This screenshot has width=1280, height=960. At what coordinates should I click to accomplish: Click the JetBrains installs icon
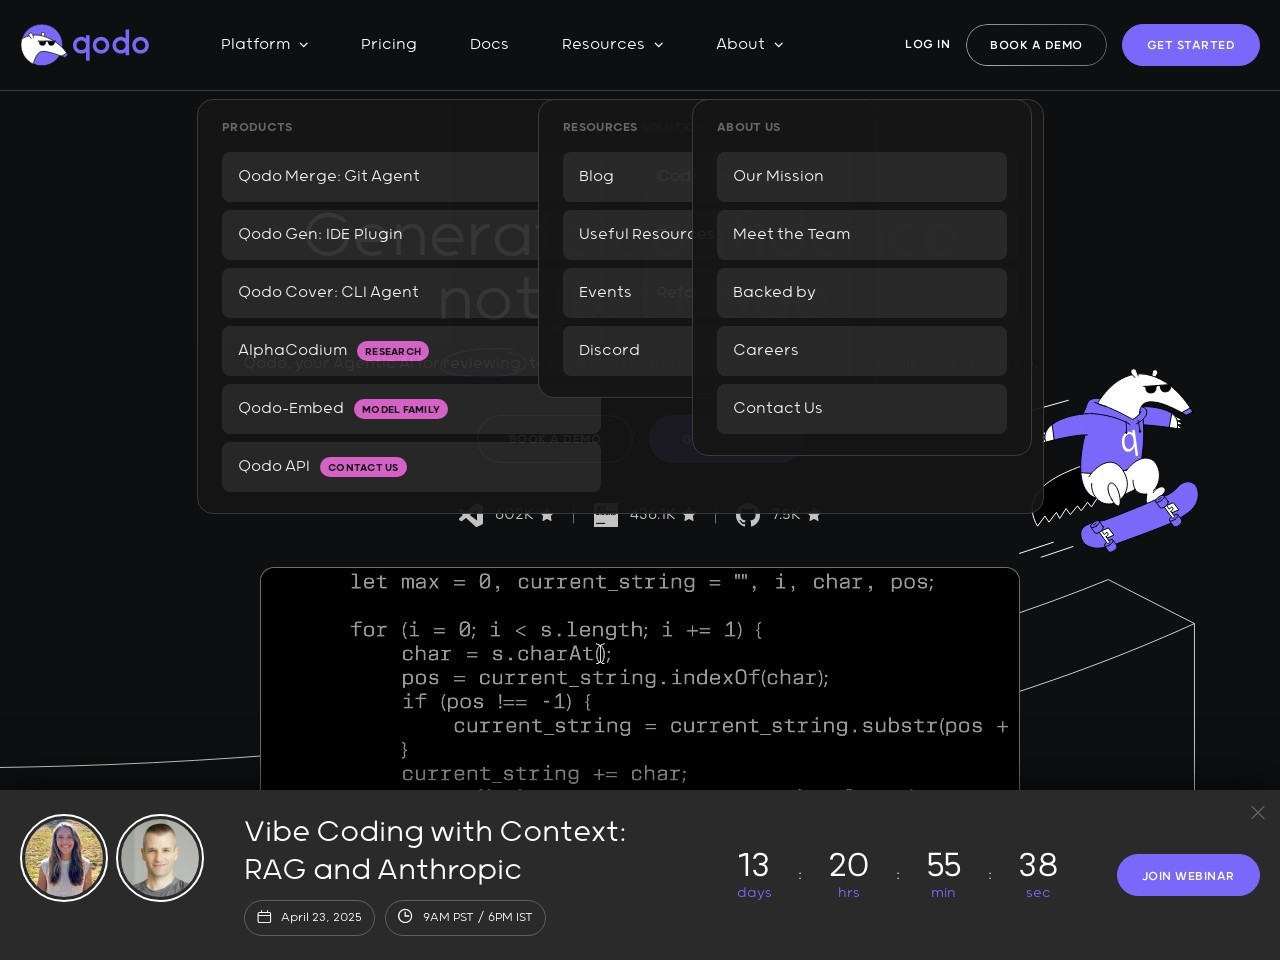click(x=606, y=517)
